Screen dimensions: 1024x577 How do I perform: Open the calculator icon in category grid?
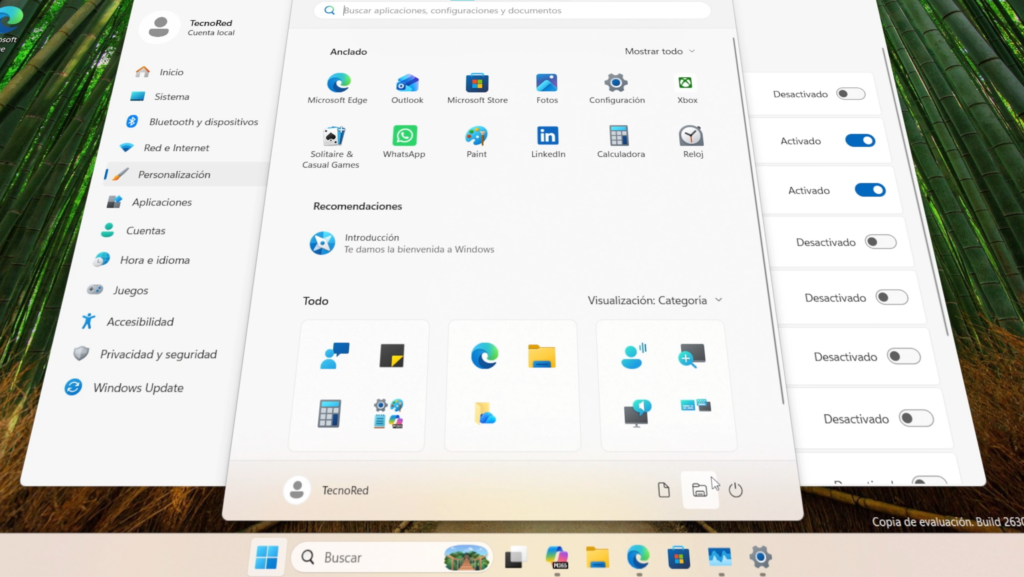[x=329, y=414]
